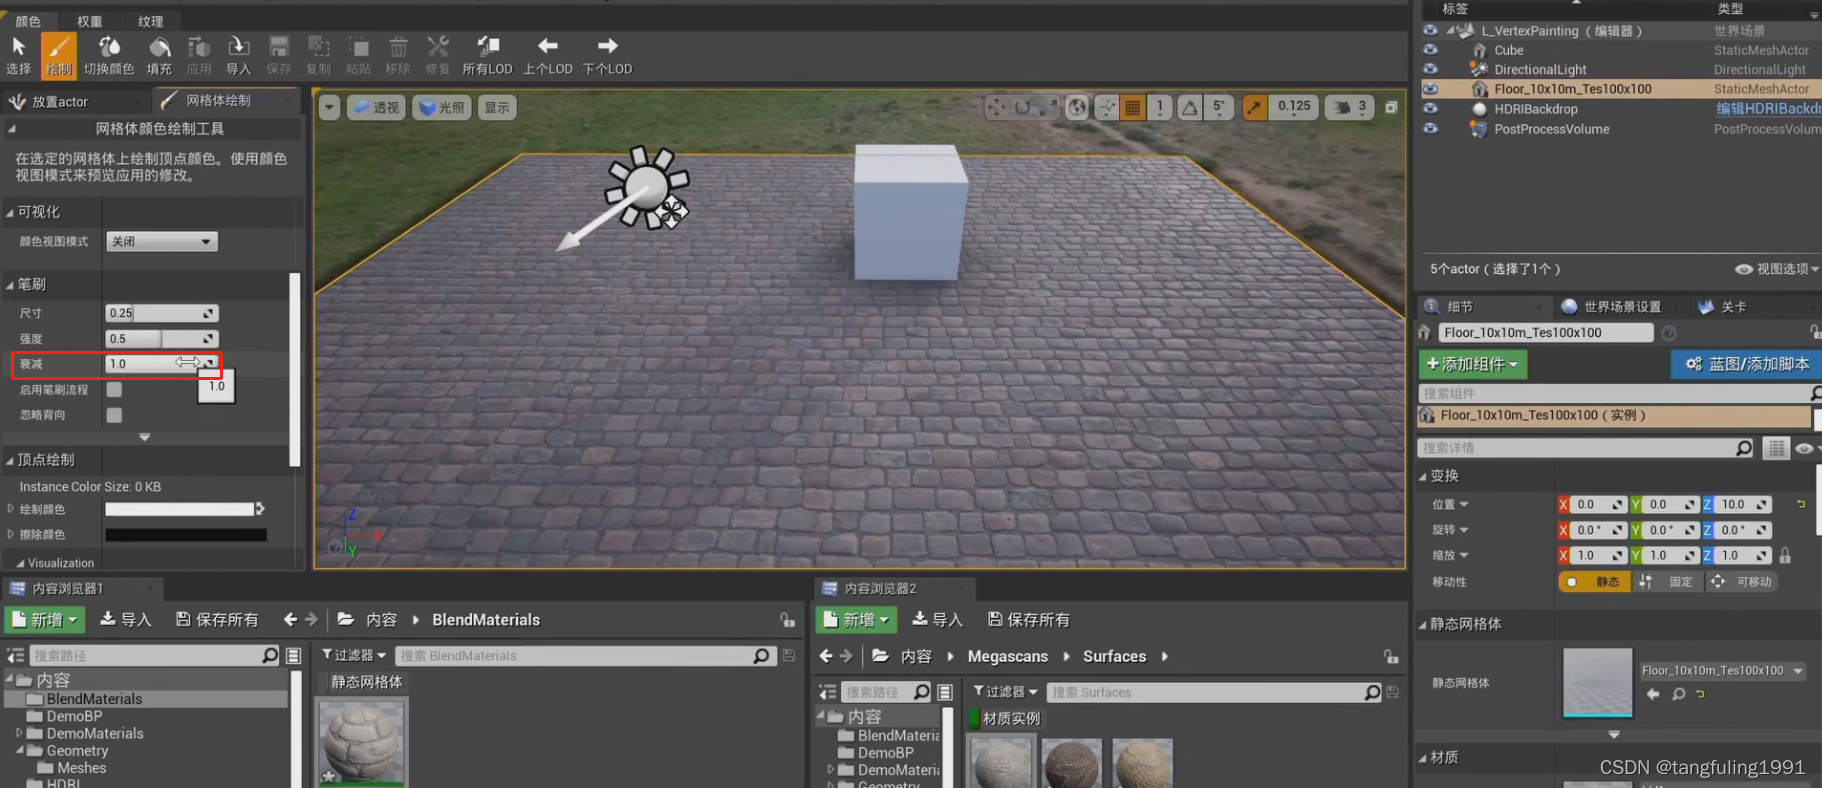Open the 编辑HDRIBackdrop link
Viewport: 1822px width, 788px height.
[x=1768, y=109]
